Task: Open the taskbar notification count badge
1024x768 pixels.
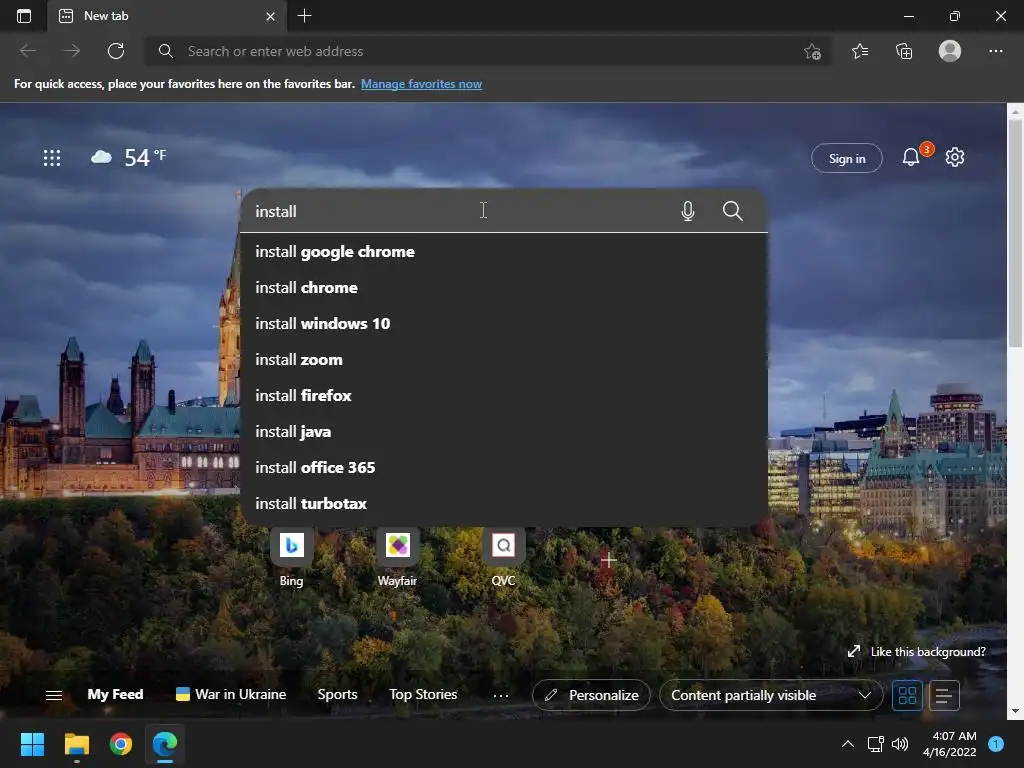Action: tap(996, 744)
